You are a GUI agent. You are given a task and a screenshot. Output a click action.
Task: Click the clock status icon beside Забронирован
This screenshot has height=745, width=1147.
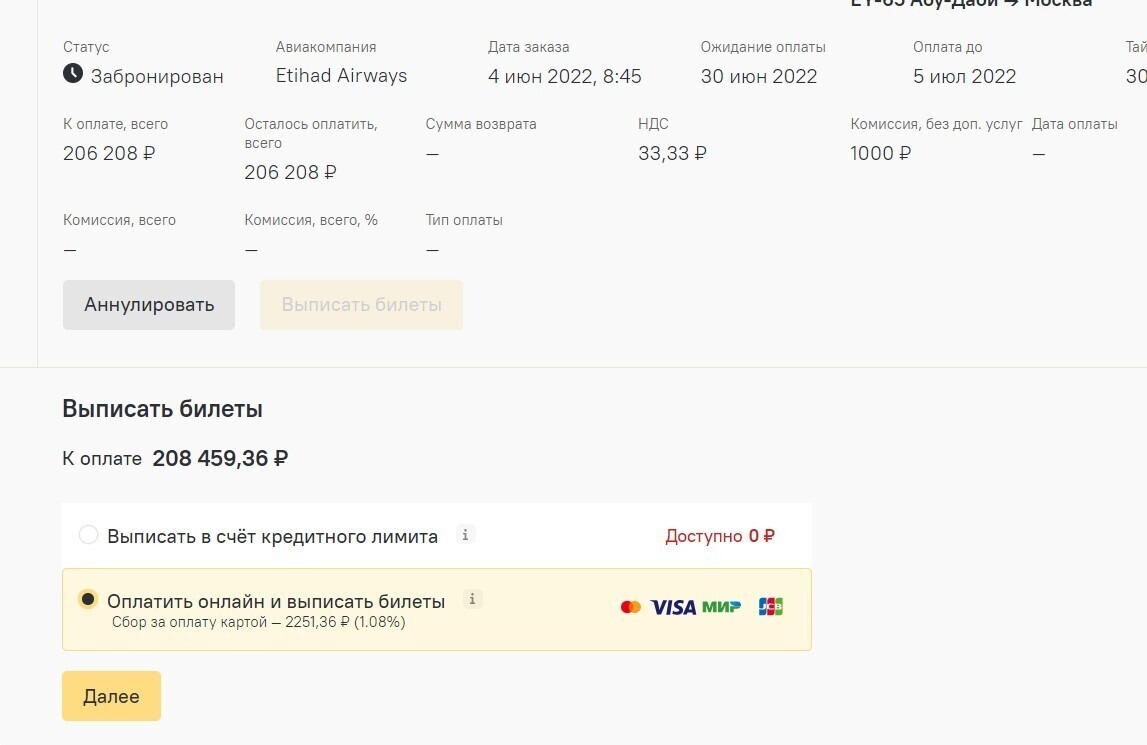(x=72, y=73)
